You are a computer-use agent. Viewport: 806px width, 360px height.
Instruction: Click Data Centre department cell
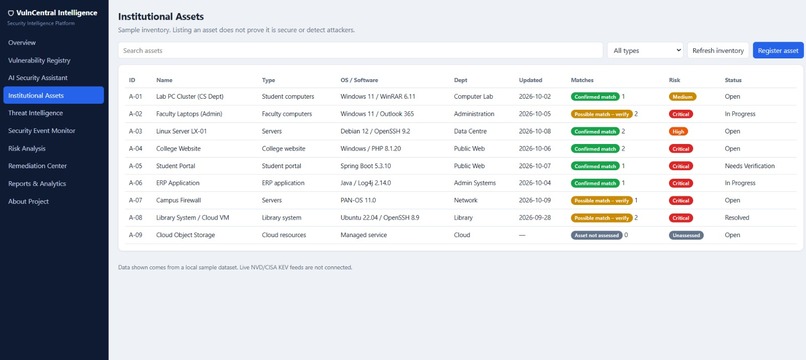point(470,131)
